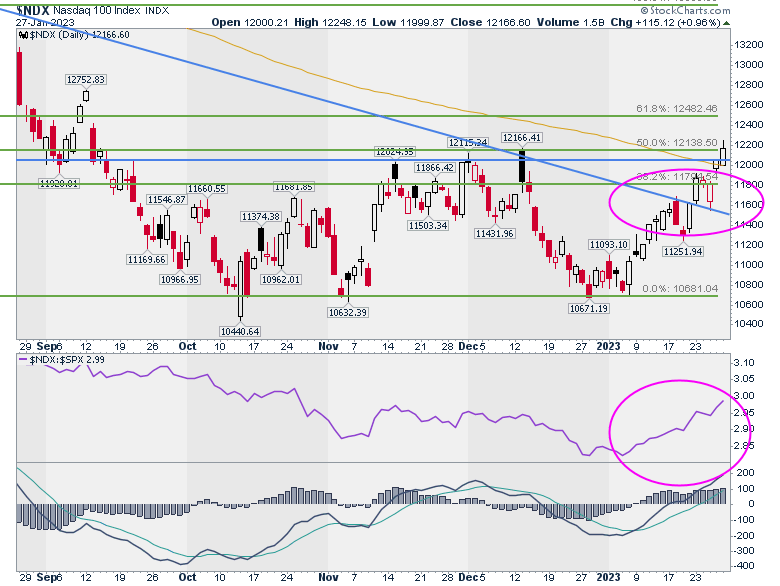Click the 10962.01 price label
Image resolution: width=780 pixels, height=586 pixels.
[x=281, y=280]
